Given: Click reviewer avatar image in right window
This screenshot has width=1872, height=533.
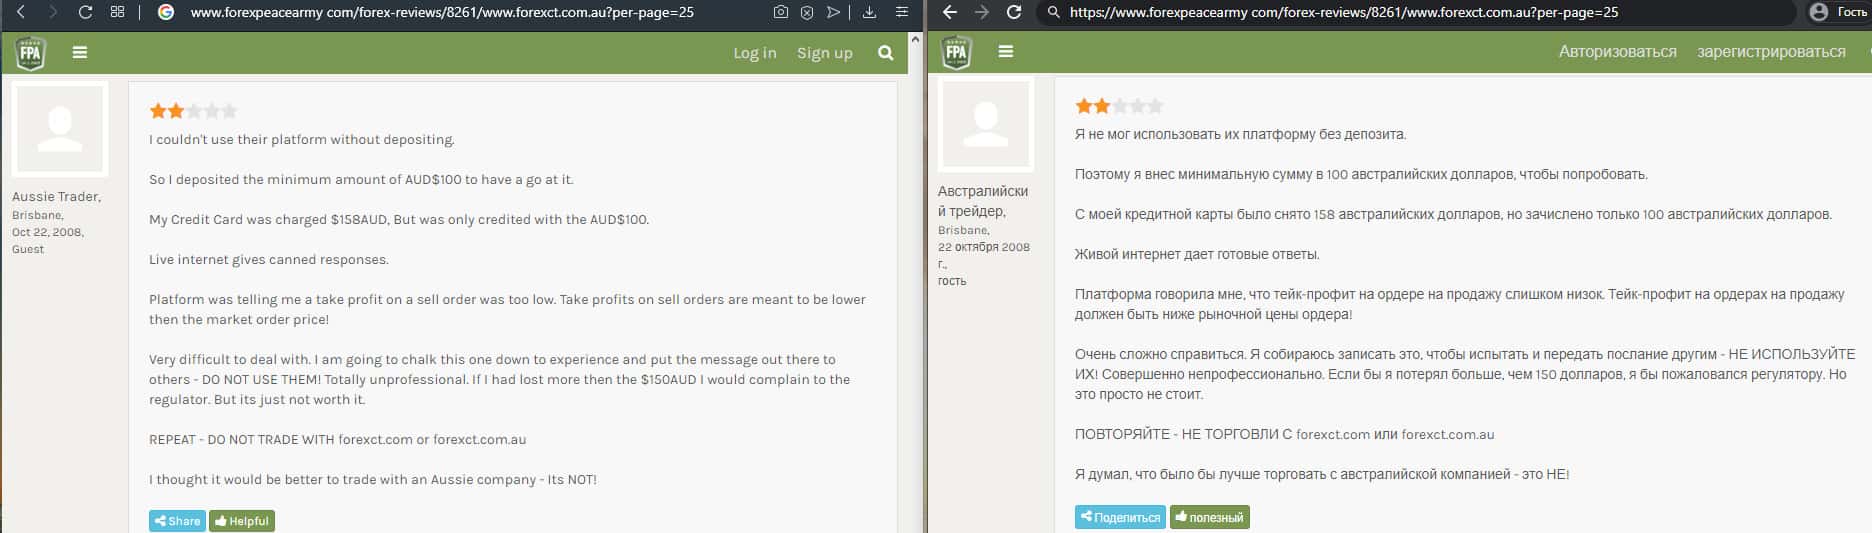Looking at the screenshot, I should 986,124.
